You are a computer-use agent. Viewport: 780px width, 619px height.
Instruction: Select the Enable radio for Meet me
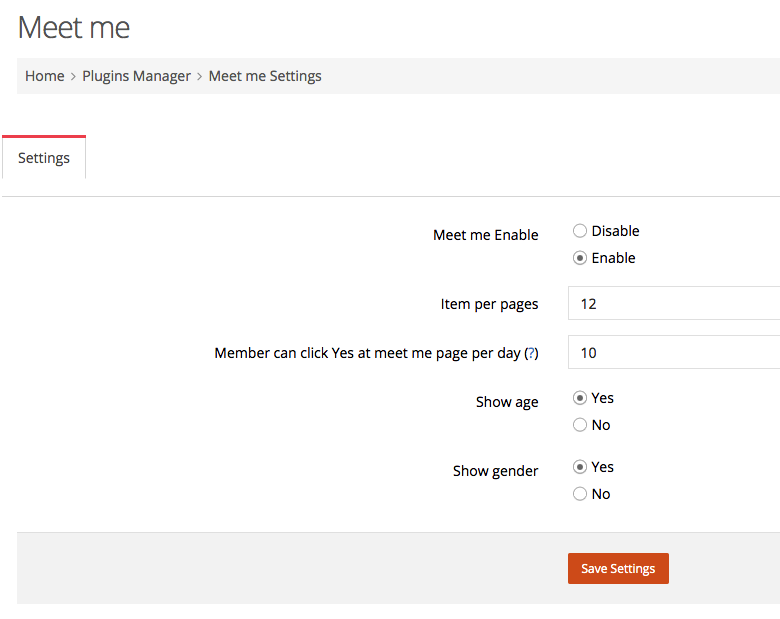(x=580, y=258)
